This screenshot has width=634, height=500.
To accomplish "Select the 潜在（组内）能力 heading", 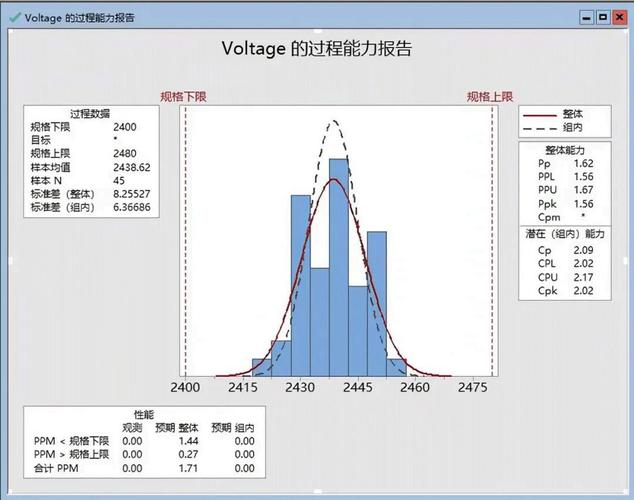I will click(x=565, y=234).
